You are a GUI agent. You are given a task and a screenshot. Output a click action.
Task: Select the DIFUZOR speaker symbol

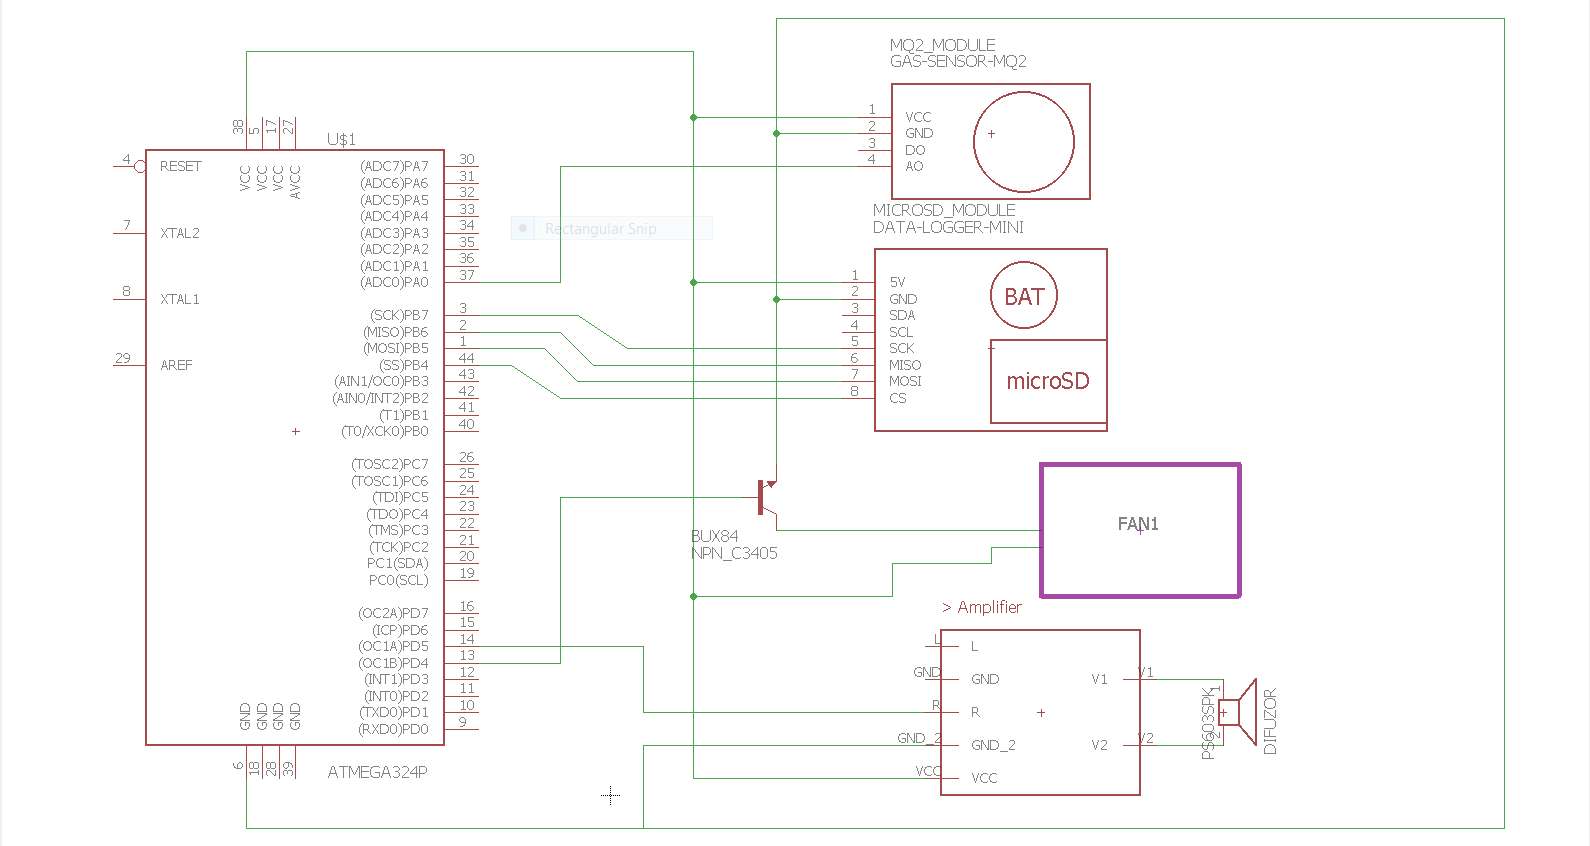point(1238,712)
